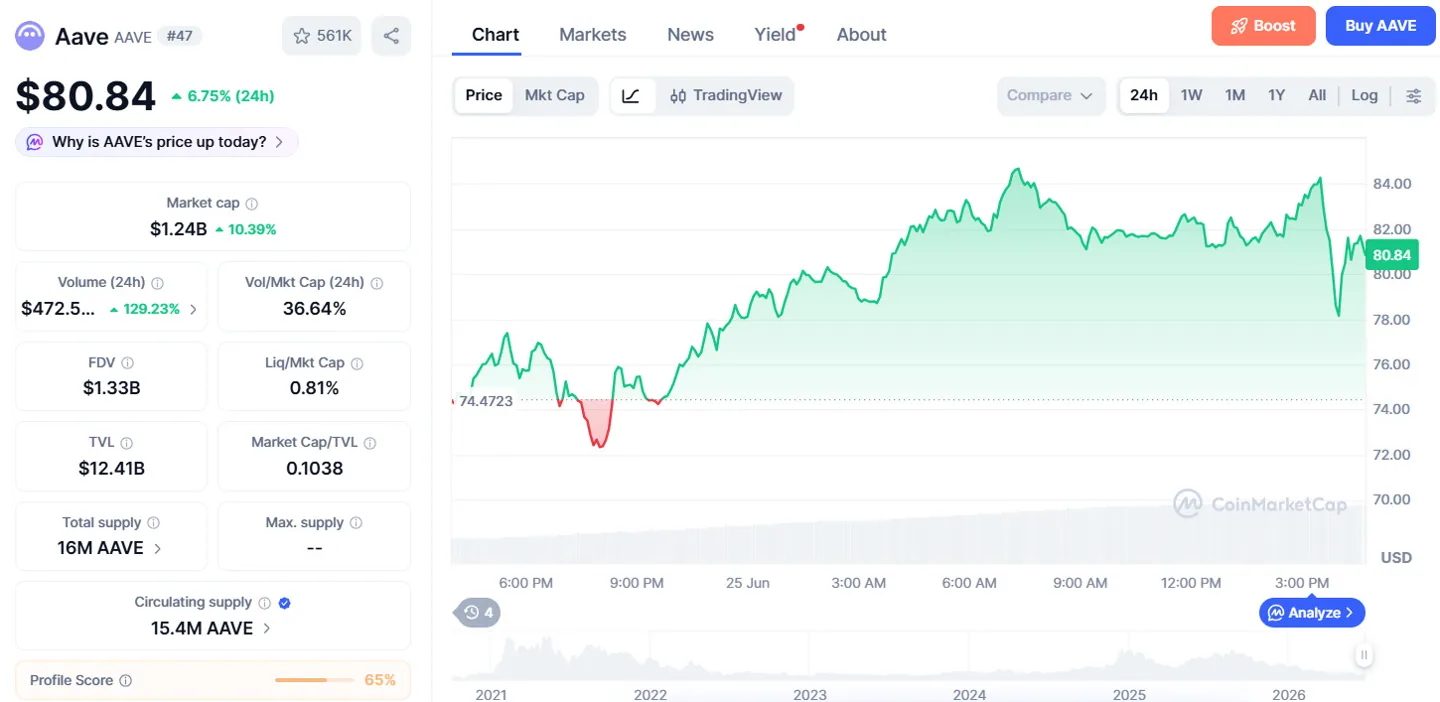
Task: Set chart range to 1W
Action: point(1191,95)
